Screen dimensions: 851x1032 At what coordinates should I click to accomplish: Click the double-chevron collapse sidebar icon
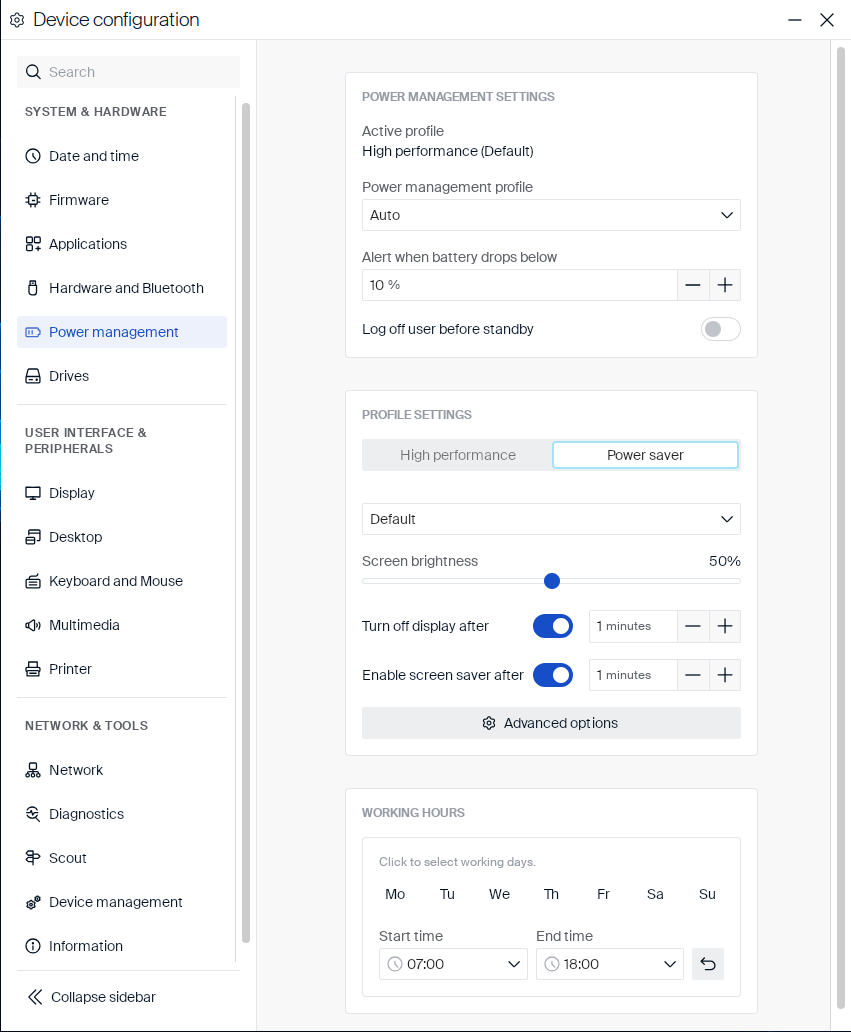click(x=35, y=997)
